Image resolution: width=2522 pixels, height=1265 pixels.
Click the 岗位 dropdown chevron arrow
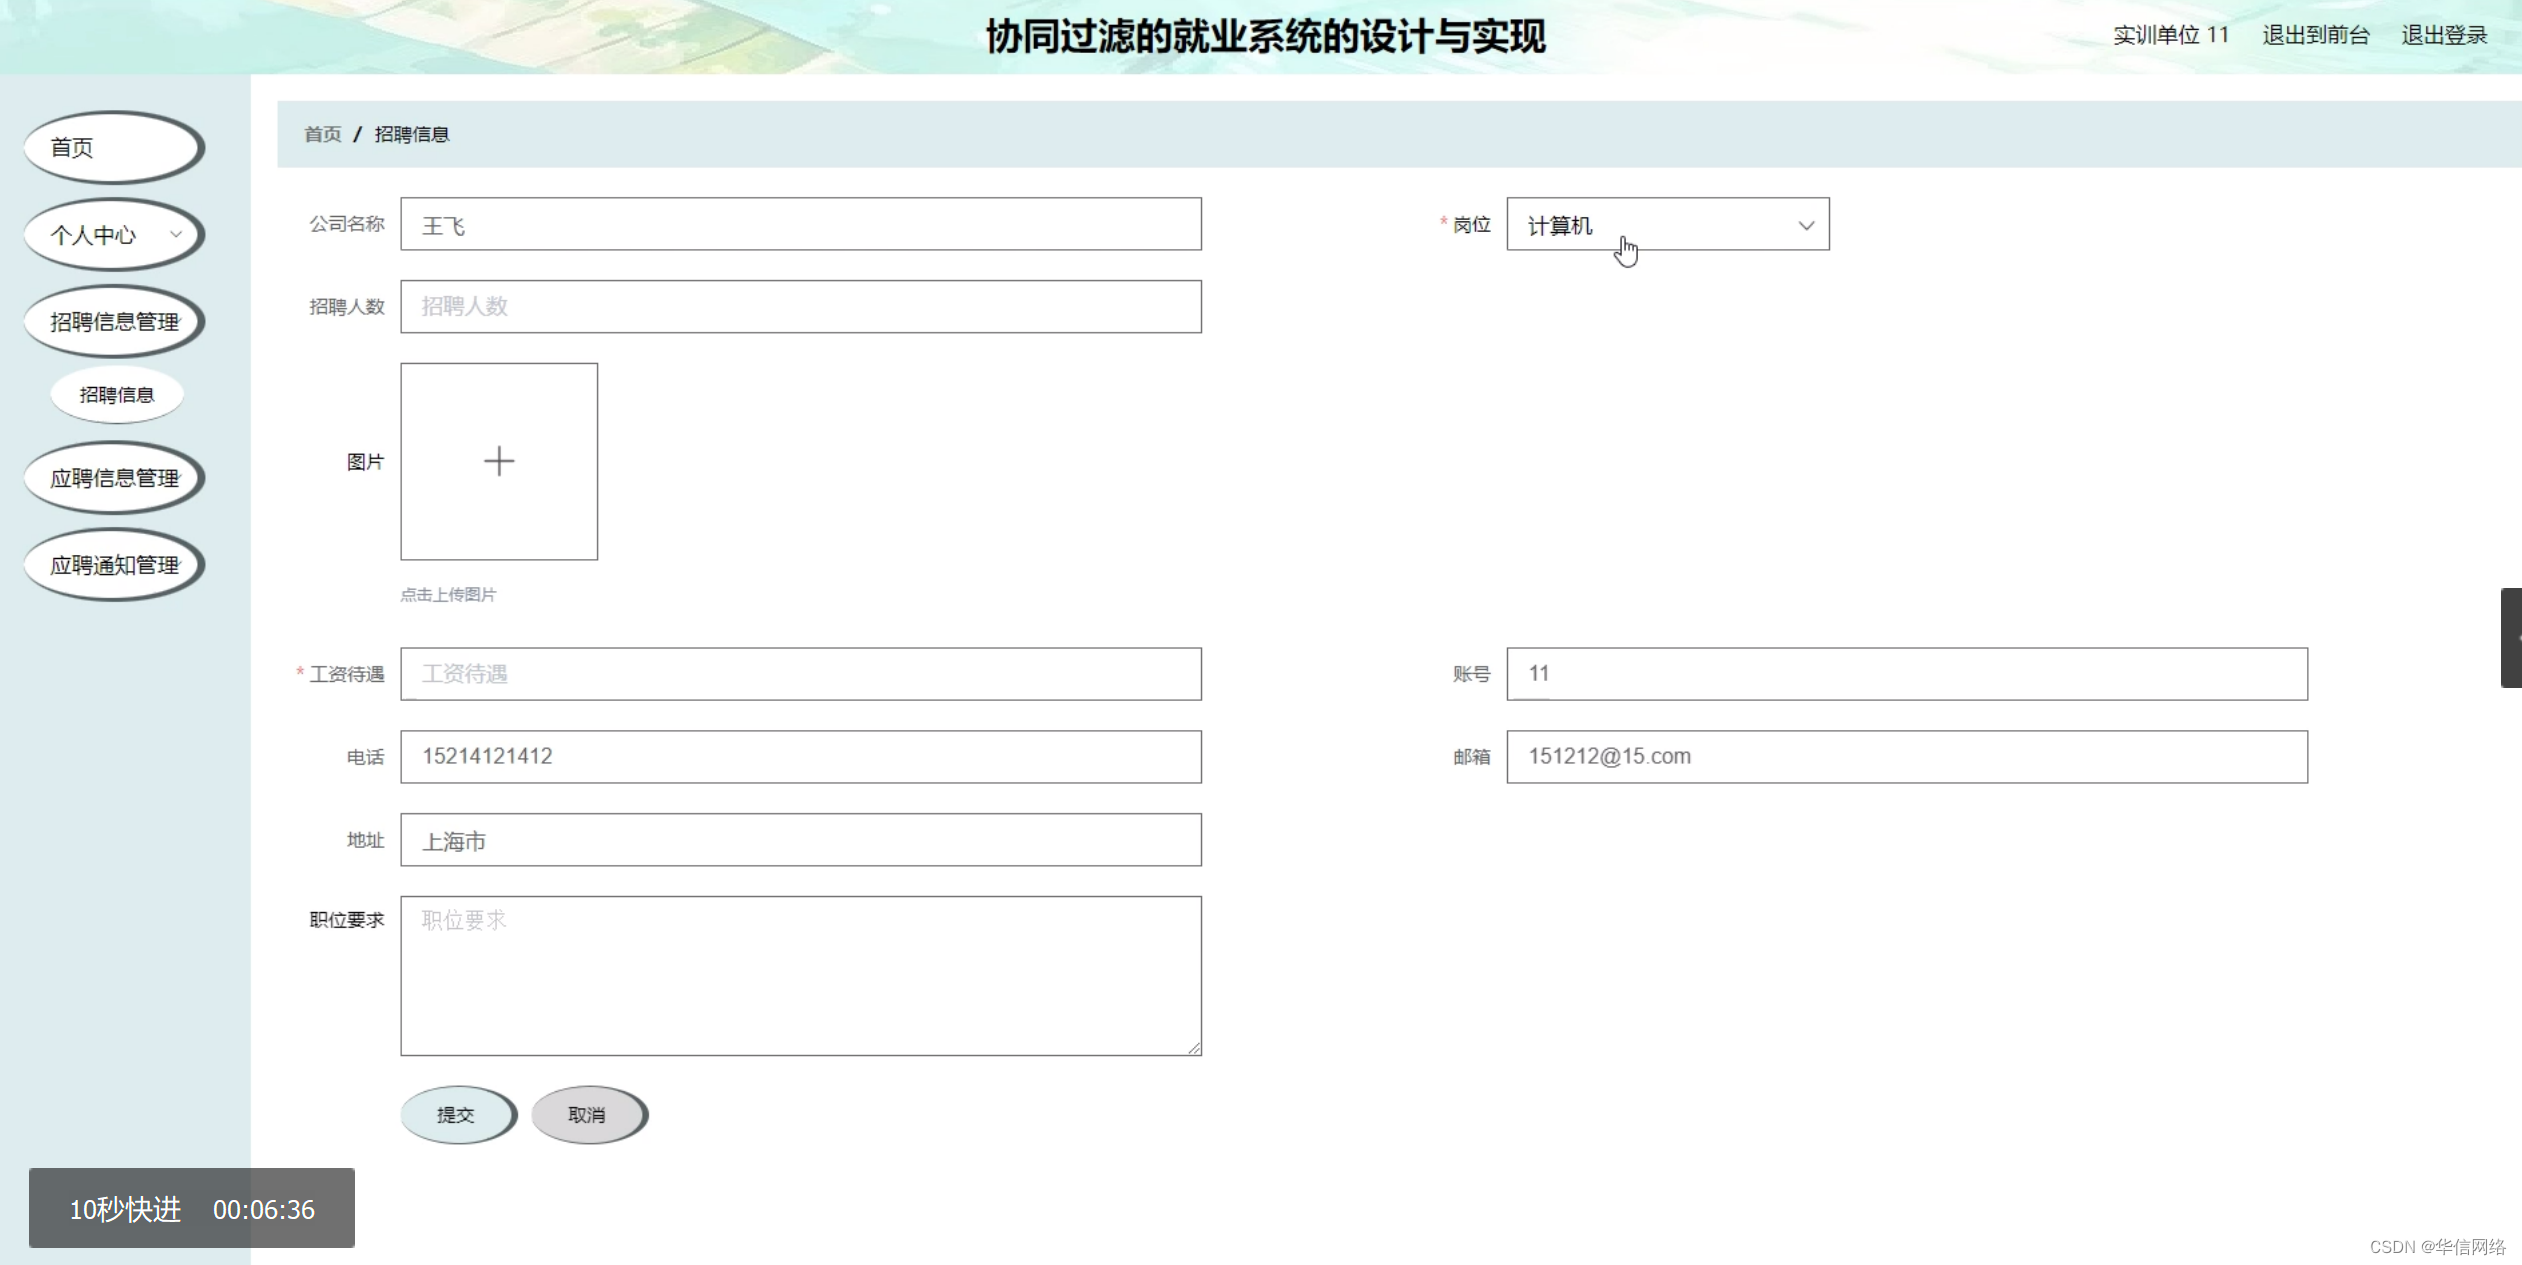click(x=1805, y=225)
